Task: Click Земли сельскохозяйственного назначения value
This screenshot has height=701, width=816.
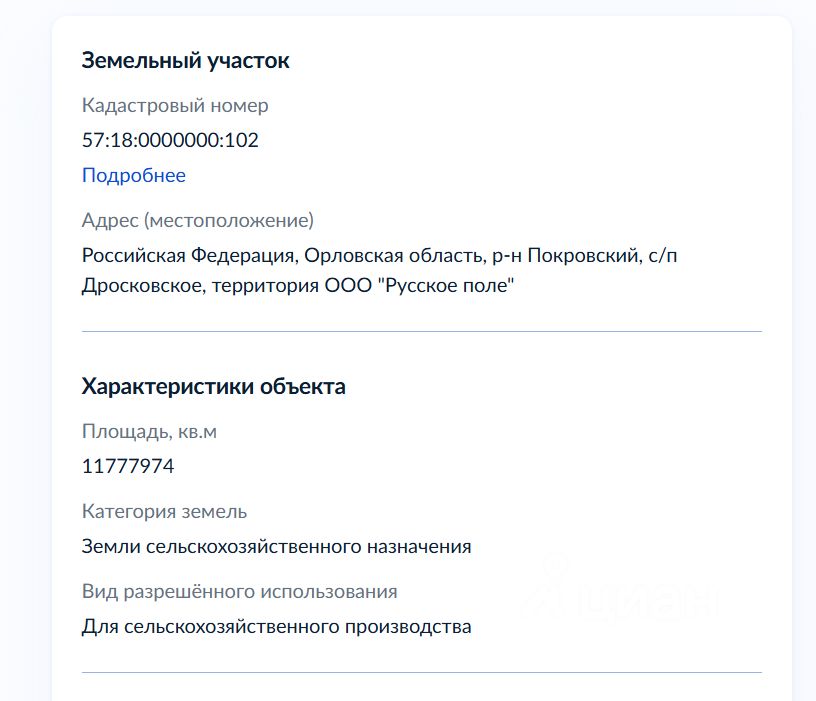Action: 276,547
